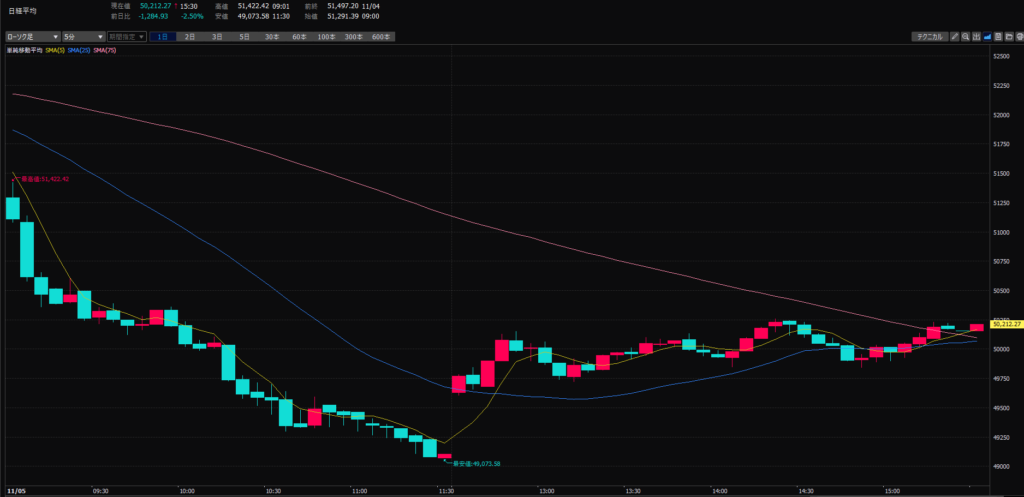Open the 期間指定 period dropdown
The image size is (1024, 497).
tap(127, 37)
